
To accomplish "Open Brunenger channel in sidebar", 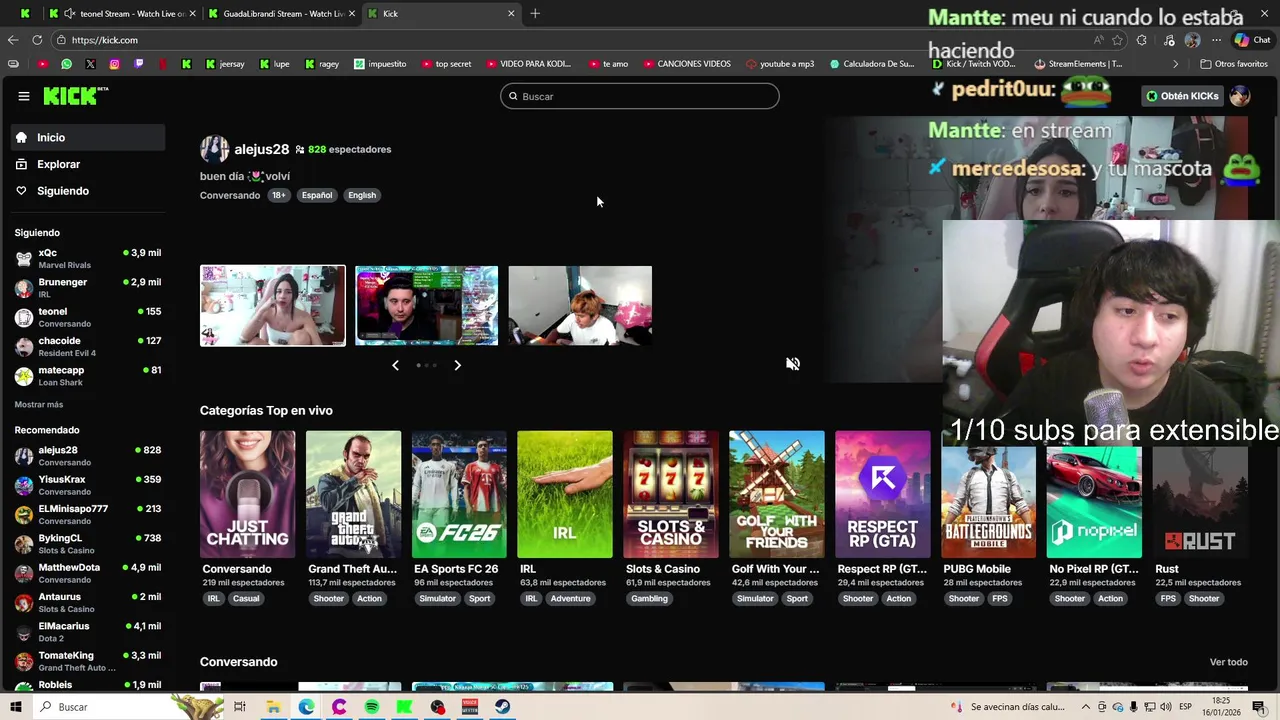I will pos(89,288).
